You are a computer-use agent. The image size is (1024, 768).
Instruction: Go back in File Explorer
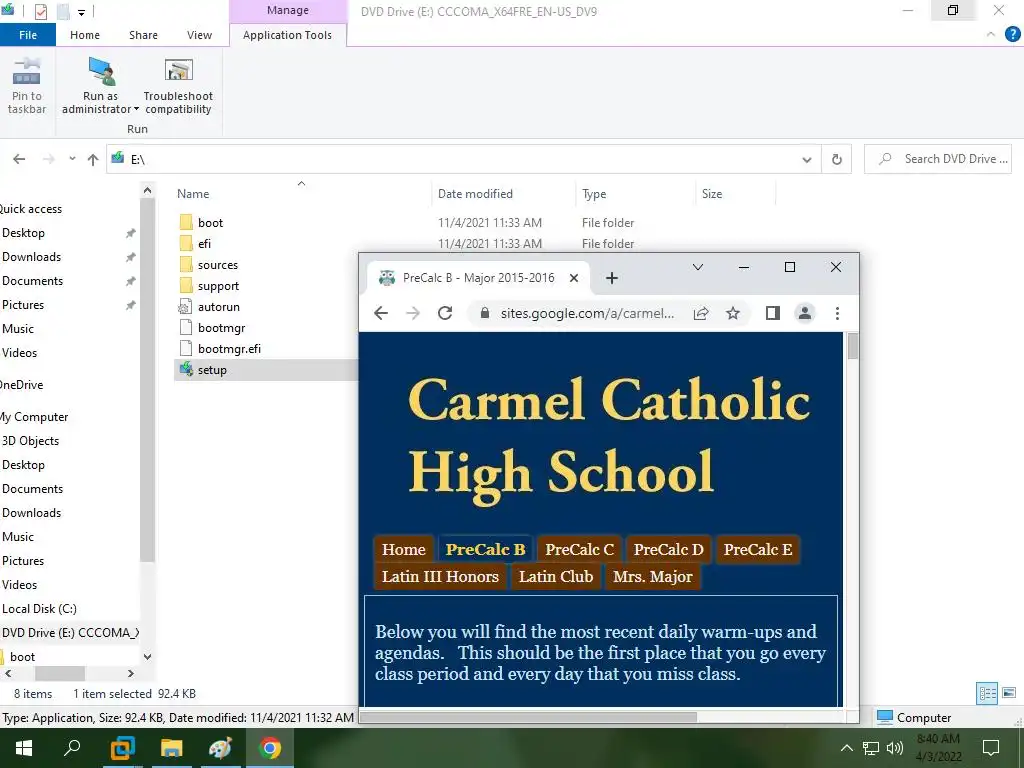coord(19,159)
